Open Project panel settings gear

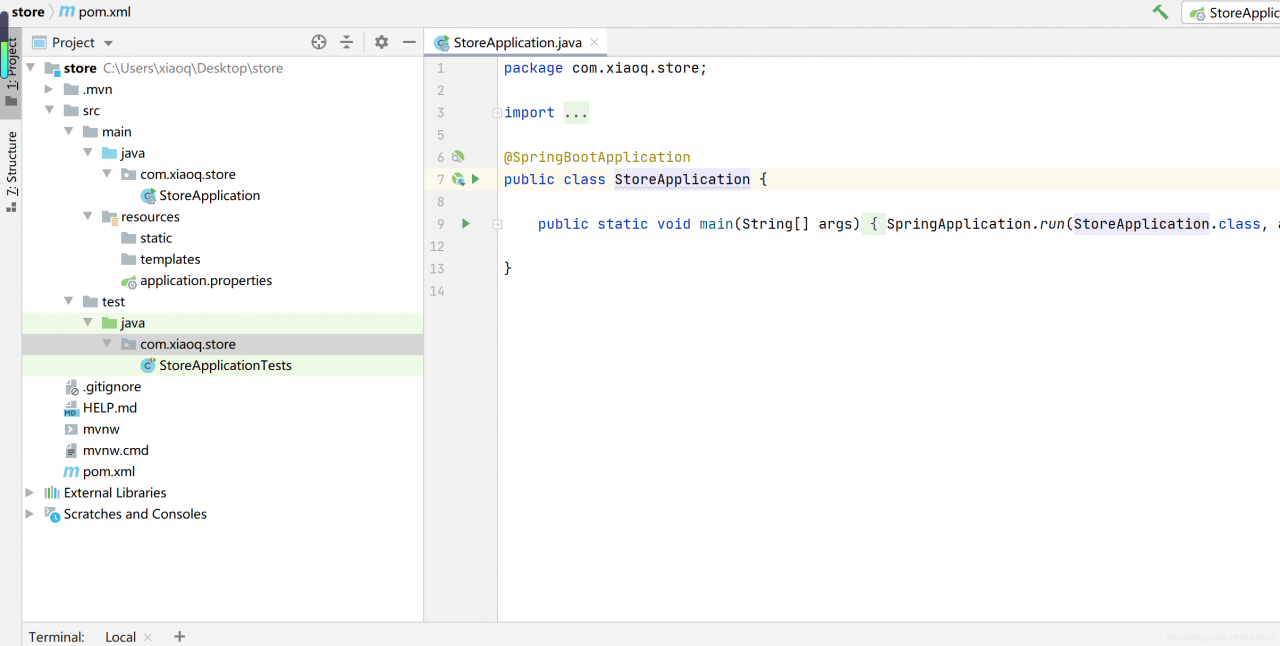[381, 42]
